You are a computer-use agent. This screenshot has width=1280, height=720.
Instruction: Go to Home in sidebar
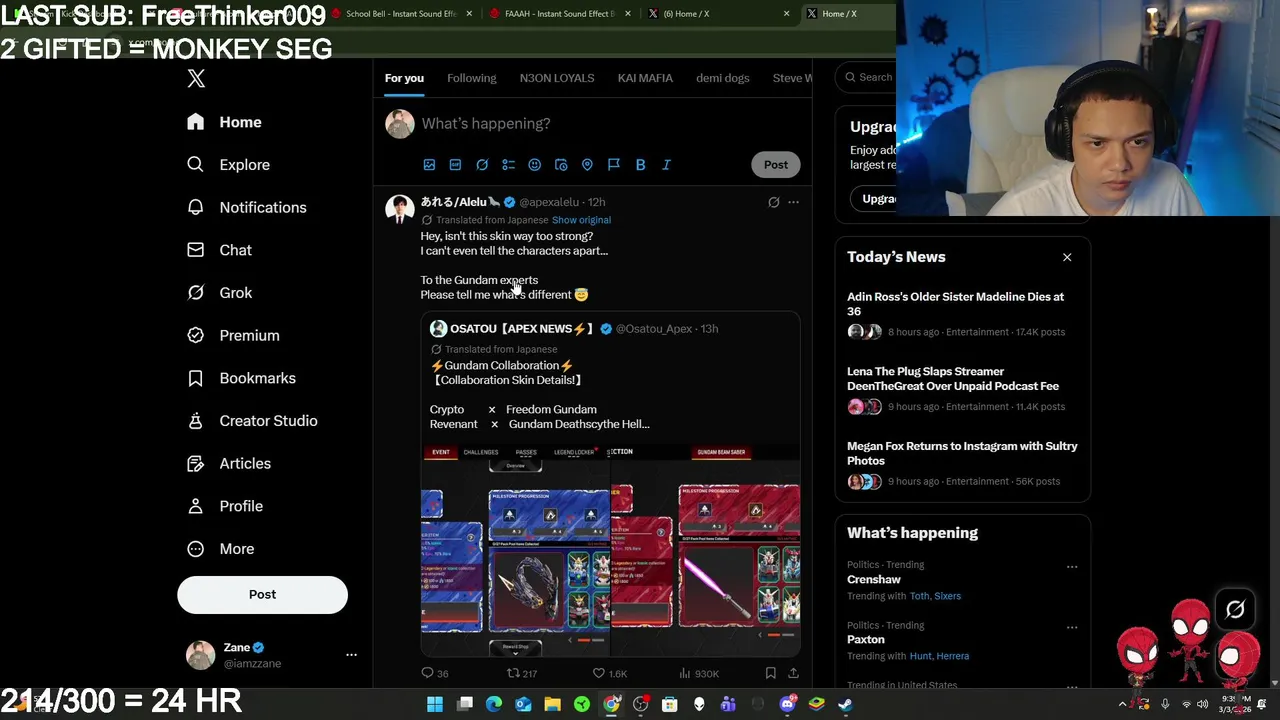pyautogui.click(x=225, y=122)
